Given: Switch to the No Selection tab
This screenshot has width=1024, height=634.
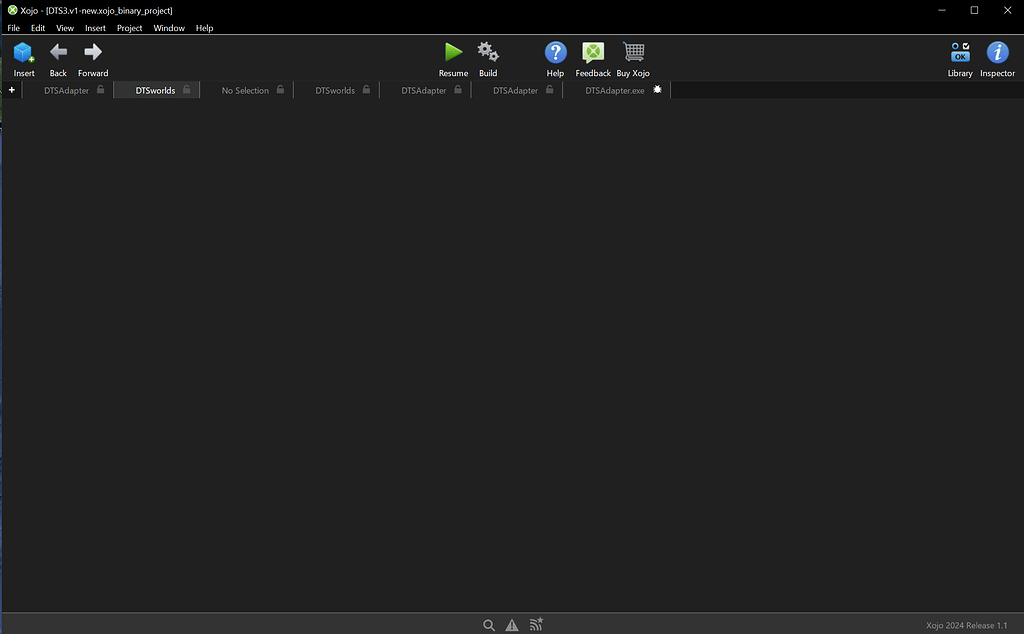Looking at the screenshot, I should pos(246,89).
